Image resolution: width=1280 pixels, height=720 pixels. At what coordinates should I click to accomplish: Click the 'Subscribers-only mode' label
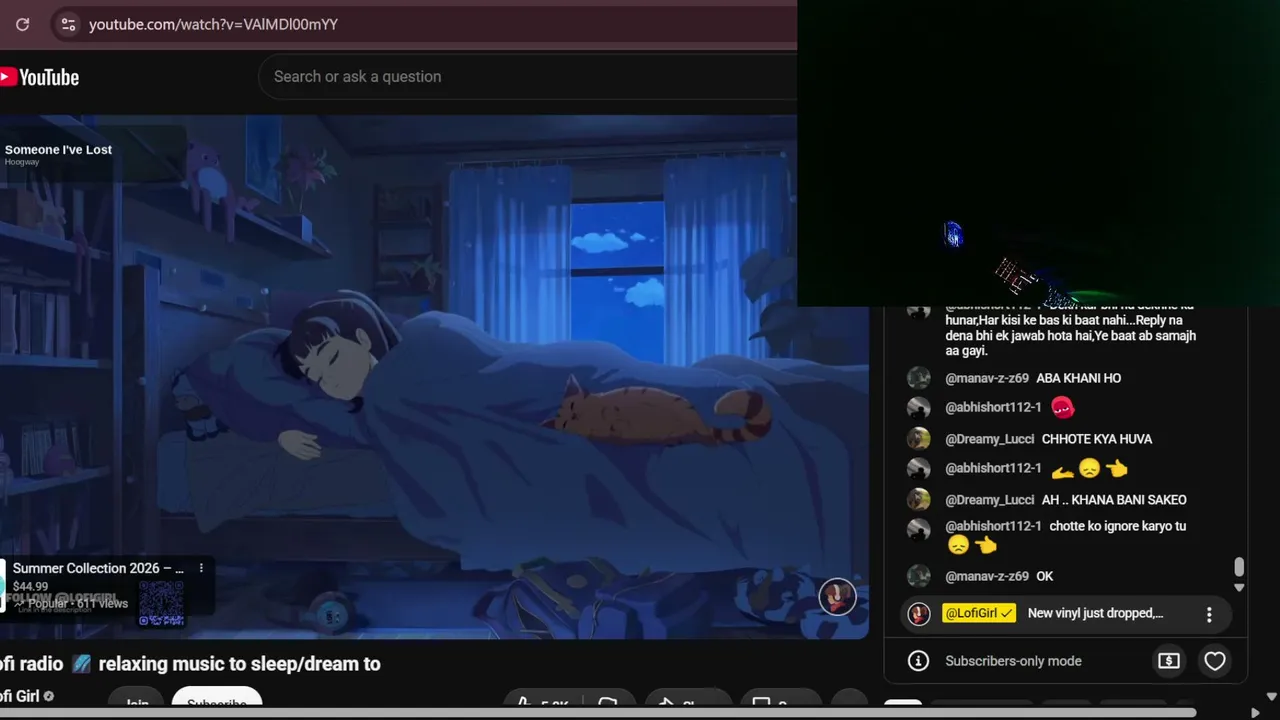coord(1013,661)
